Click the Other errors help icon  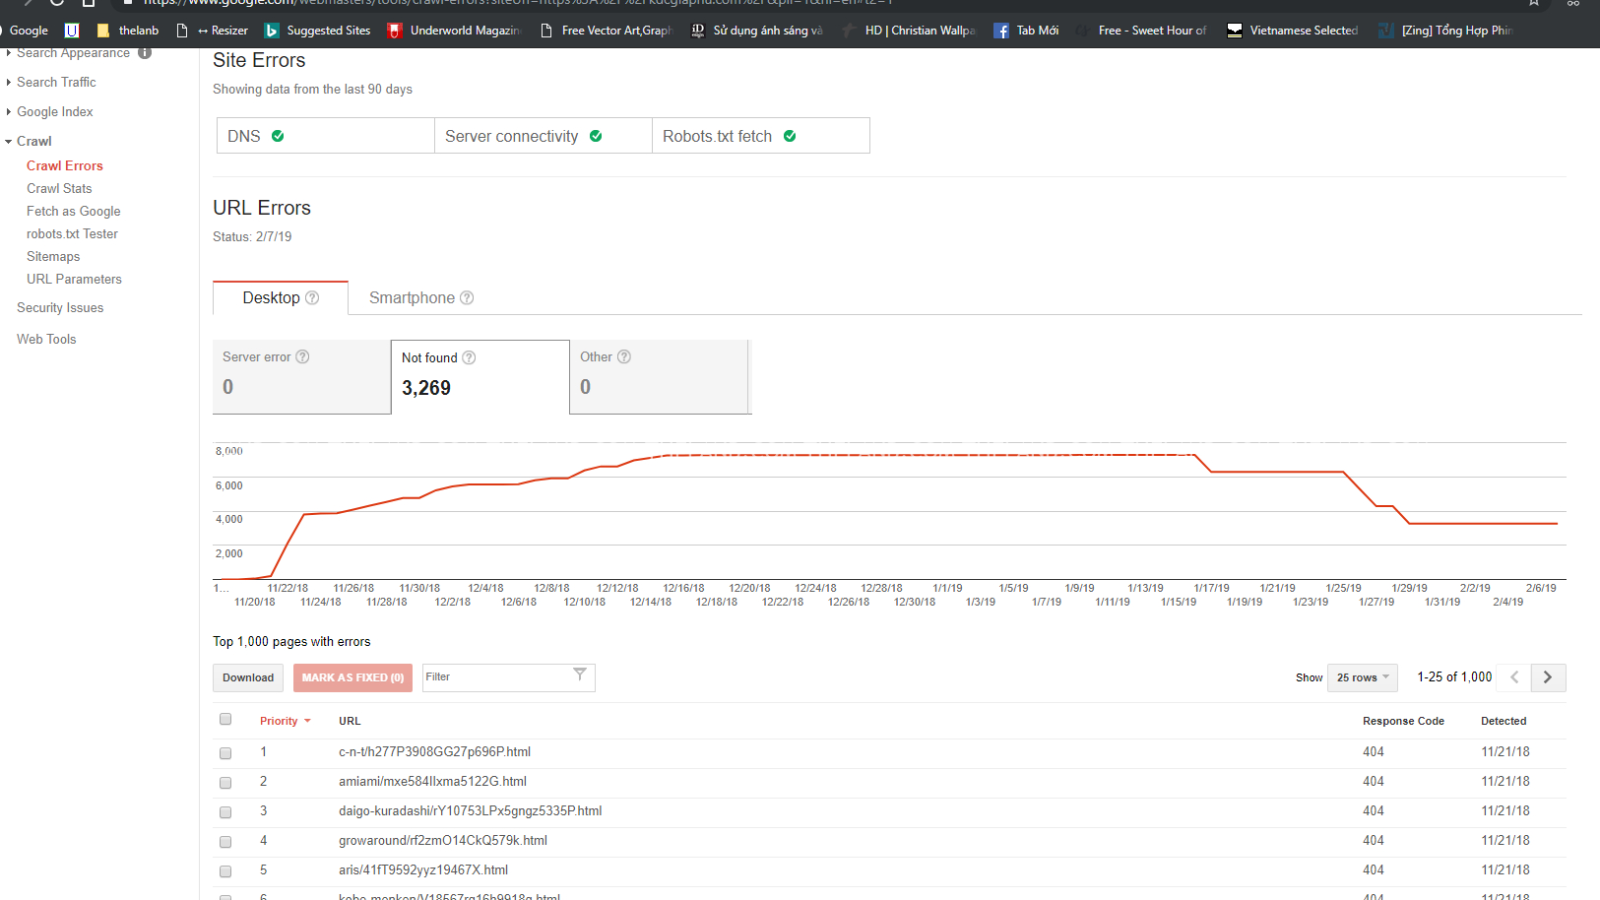(624, 357)
